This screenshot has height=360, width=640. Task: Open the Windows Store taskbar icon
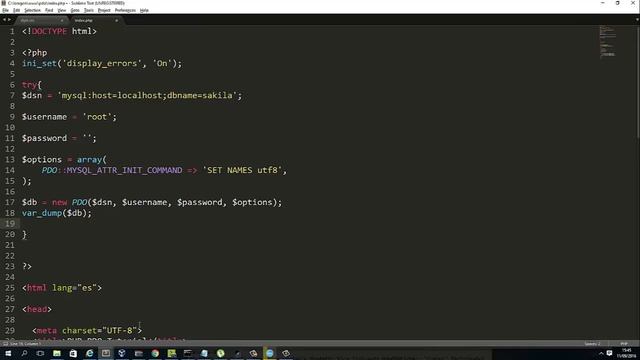73,353
